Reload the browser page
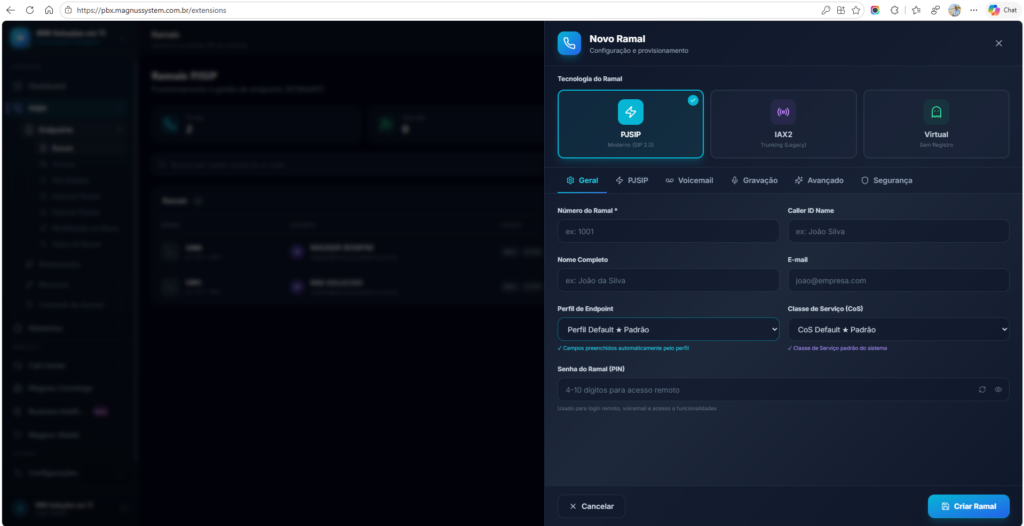Image resolution: width=1024 pixels, height=526 pixels. coord(29,10)
